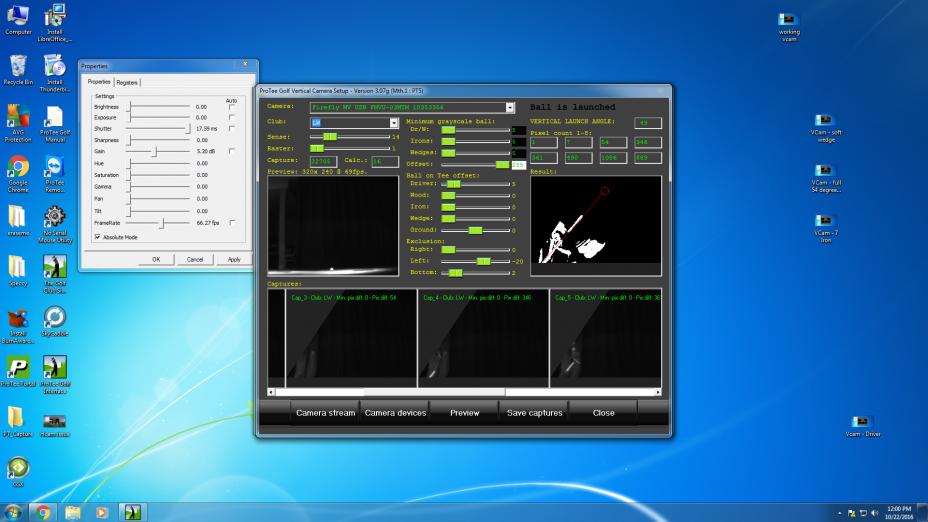Enable Auto checkbox for Brightness

[x=231, y=107]
